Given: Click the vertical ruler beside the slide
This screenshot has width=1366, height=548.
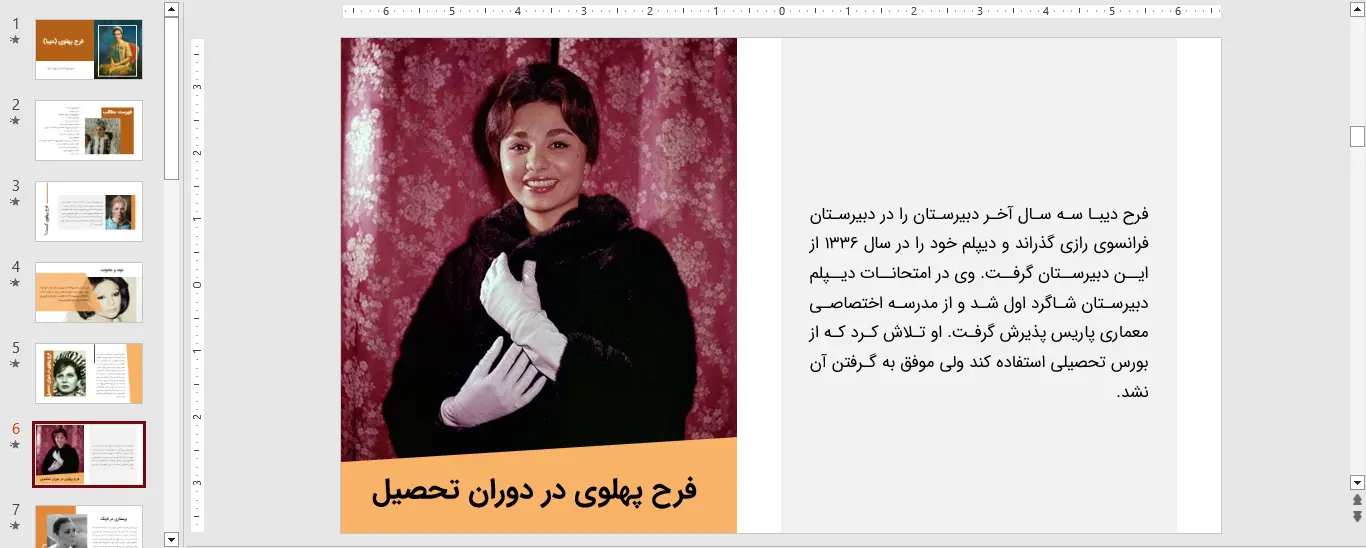Looking at the screenshot, I should pos(197,285).
